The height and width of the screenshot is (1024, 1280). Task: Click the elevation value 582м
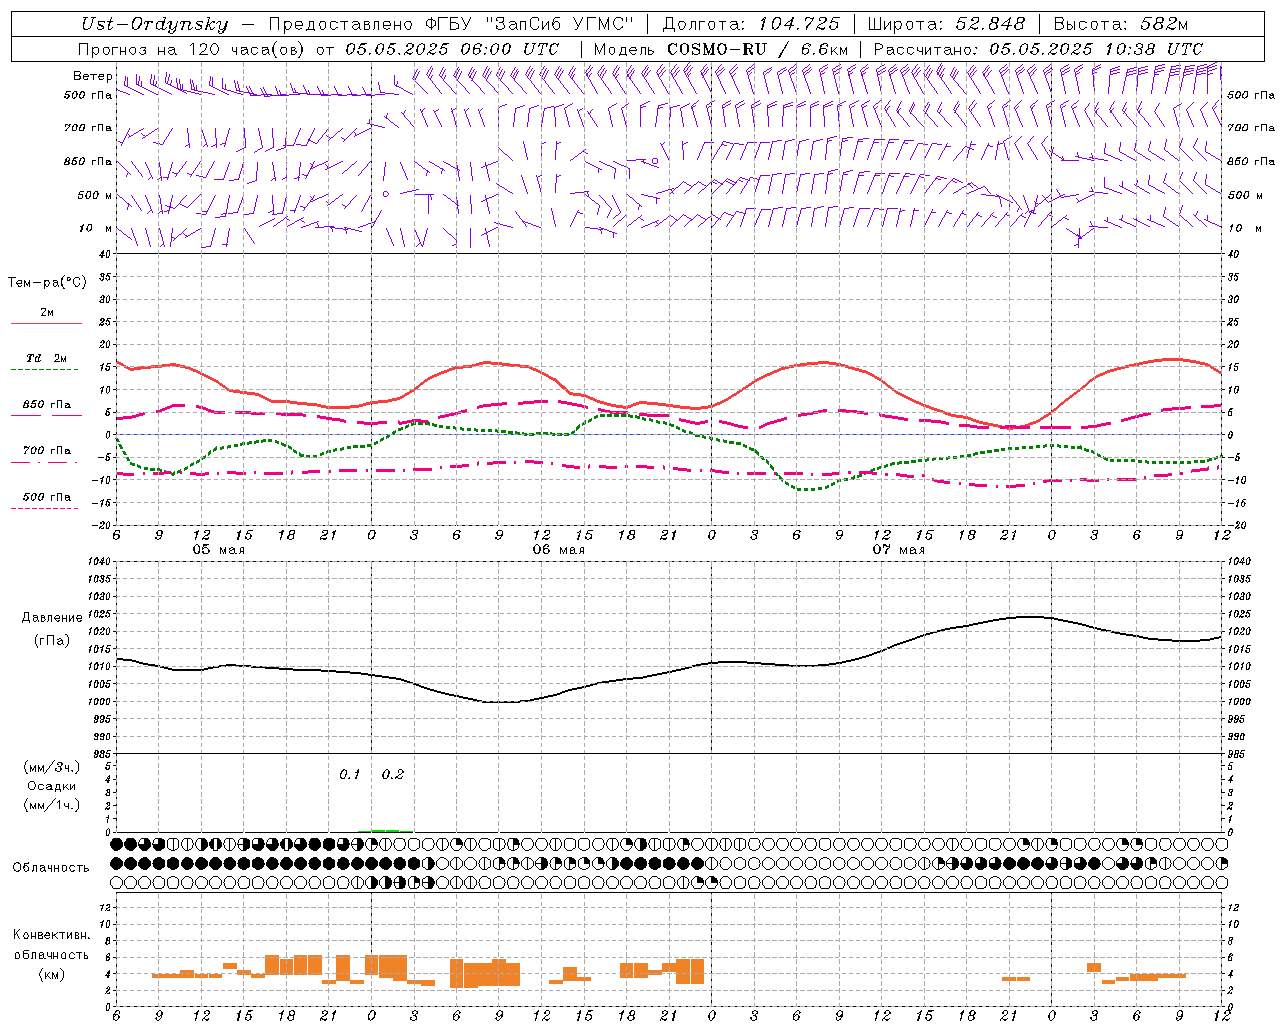pyautogui.click(x=1164, y=24)
